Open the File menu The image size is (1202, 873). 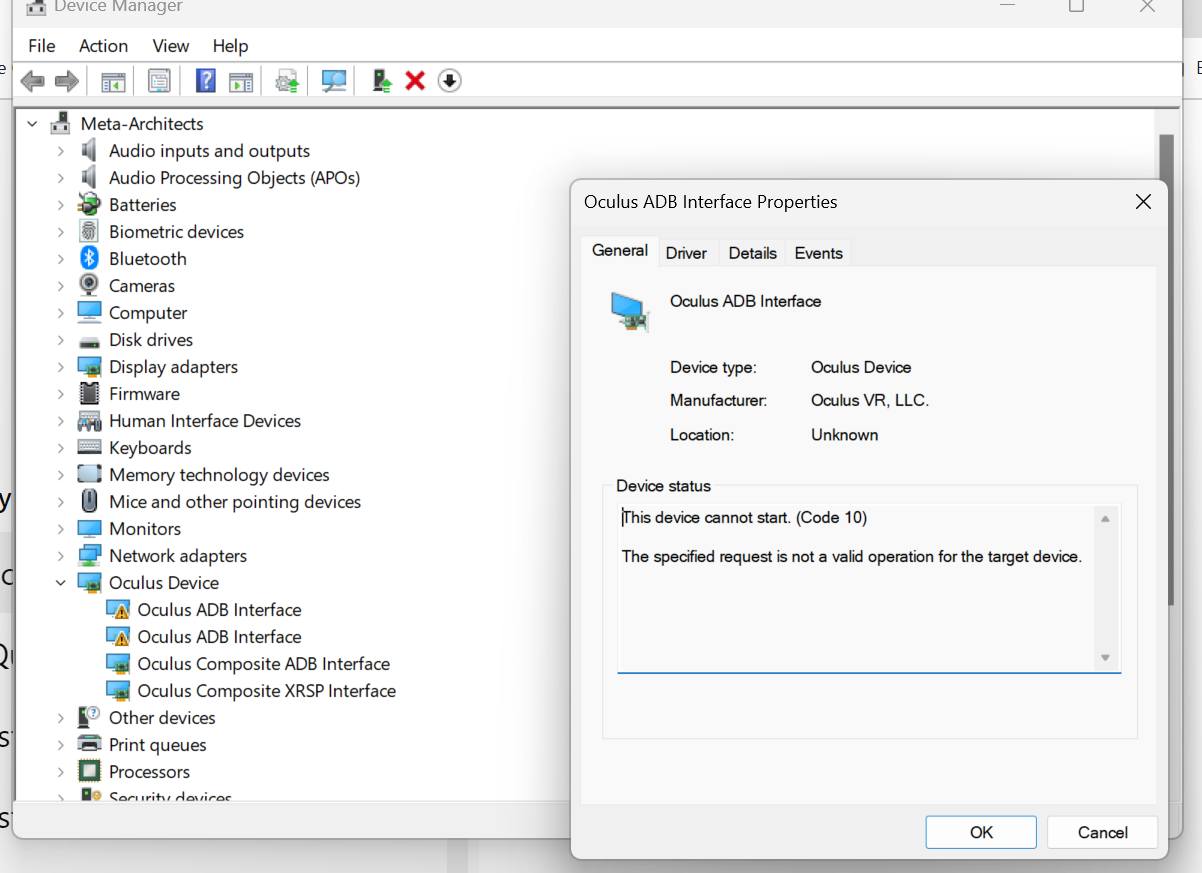[42, 46]
